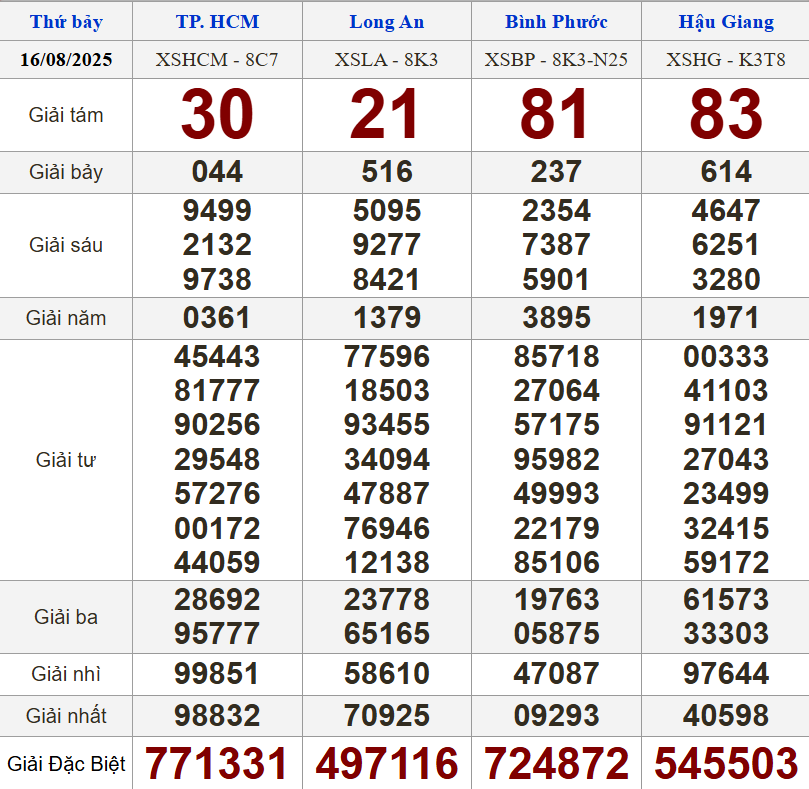809x789 pixels.
Task: Select Hậu Giang Giải tám number 83
Action: 726,115
